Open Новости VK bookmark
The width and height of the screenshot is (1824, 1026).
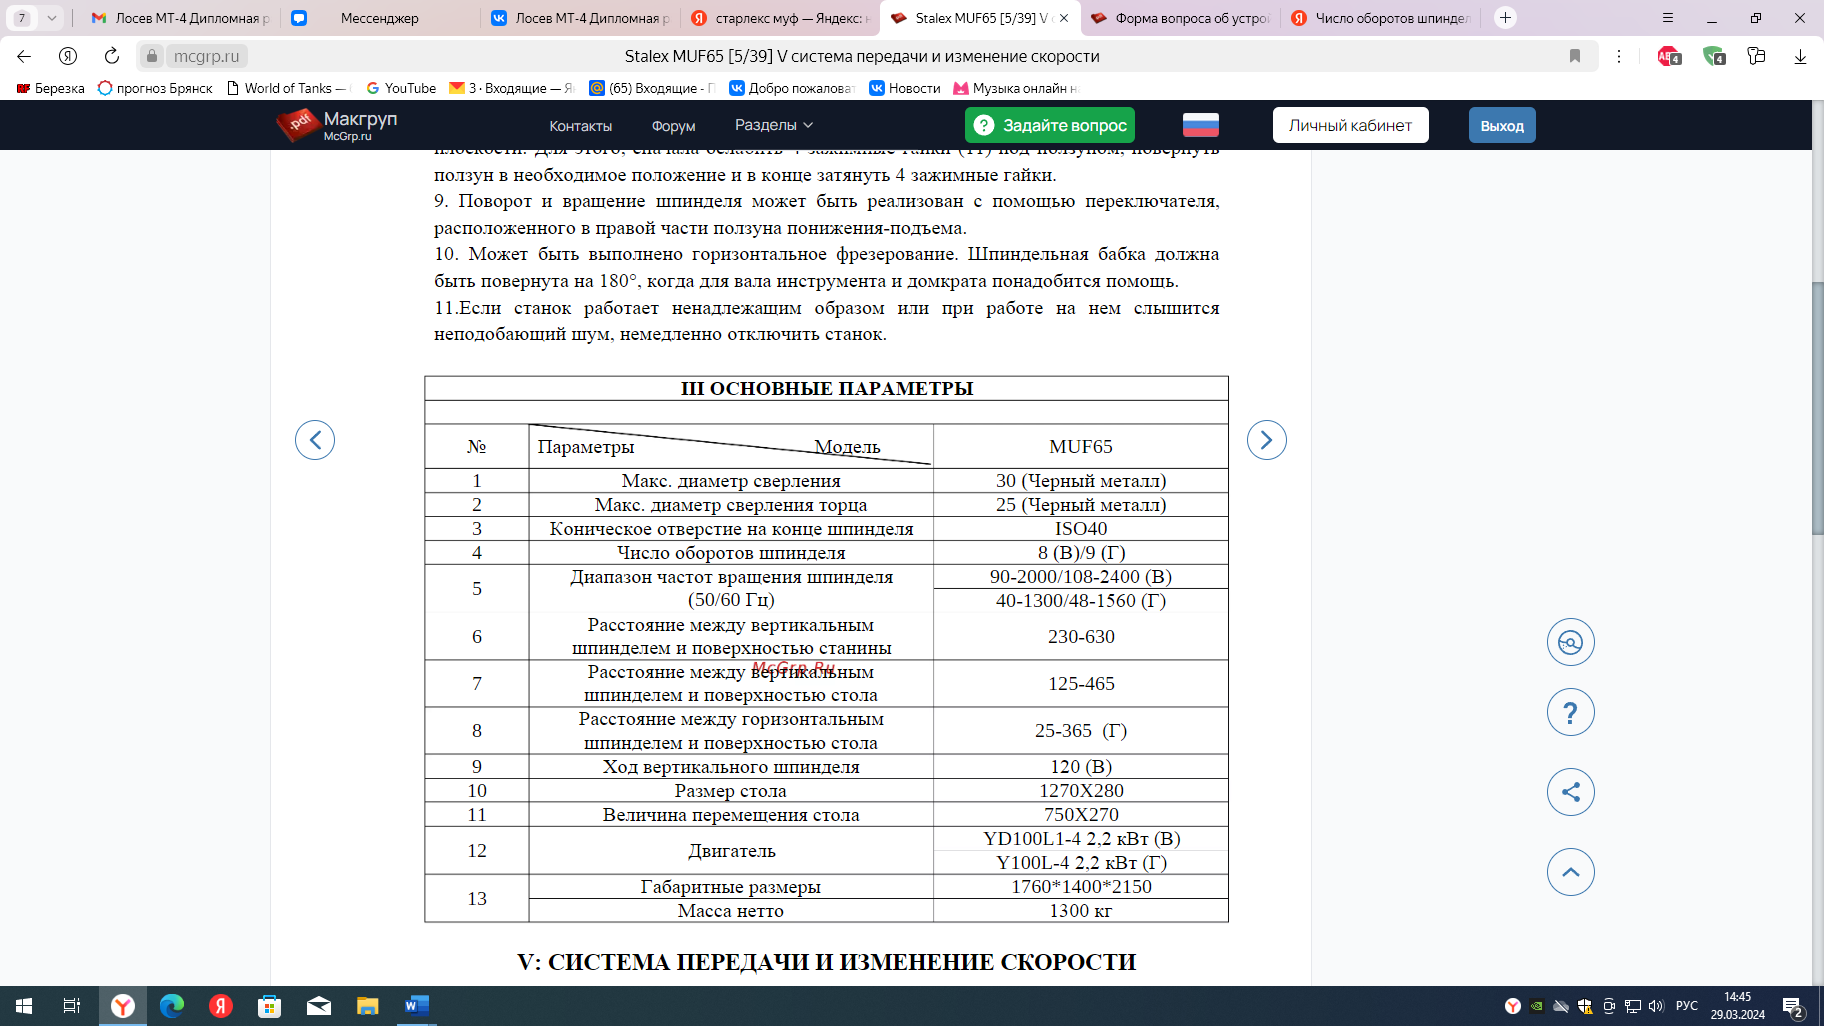pyautogui.click(x=905, y=88)
